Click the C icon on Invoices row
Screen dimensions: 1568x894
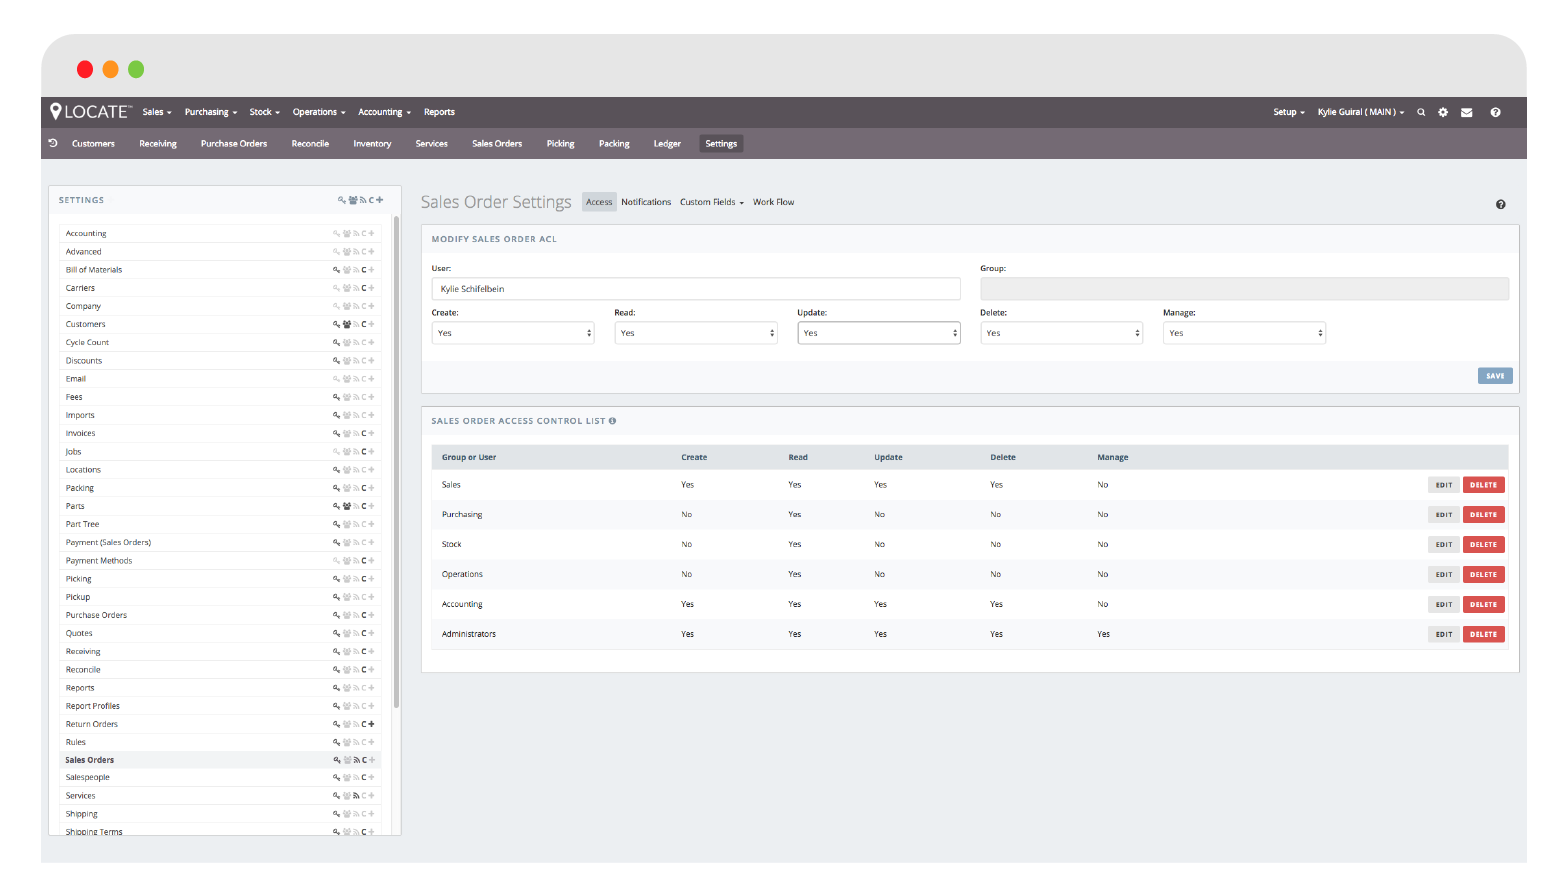click(364, 433)
